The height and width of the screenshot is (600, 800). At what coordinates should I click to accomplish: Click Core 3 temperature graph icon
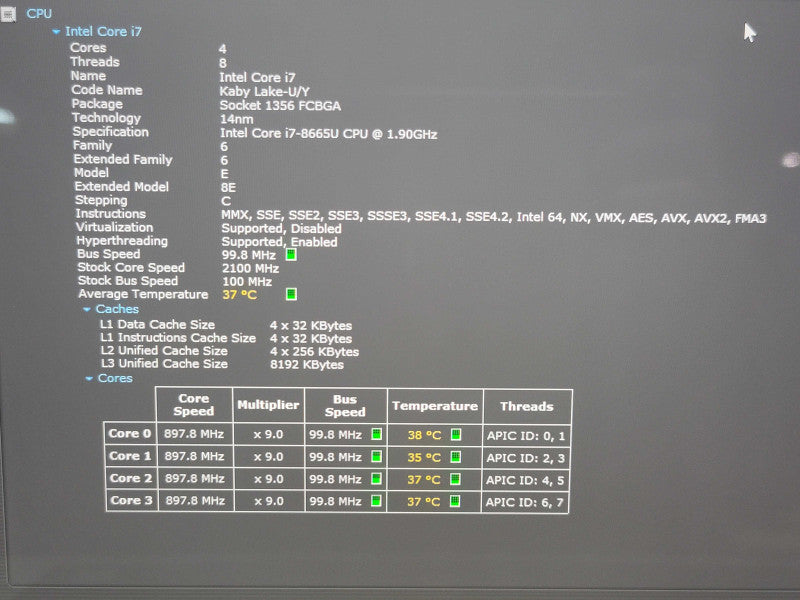(x=455, y=501)
